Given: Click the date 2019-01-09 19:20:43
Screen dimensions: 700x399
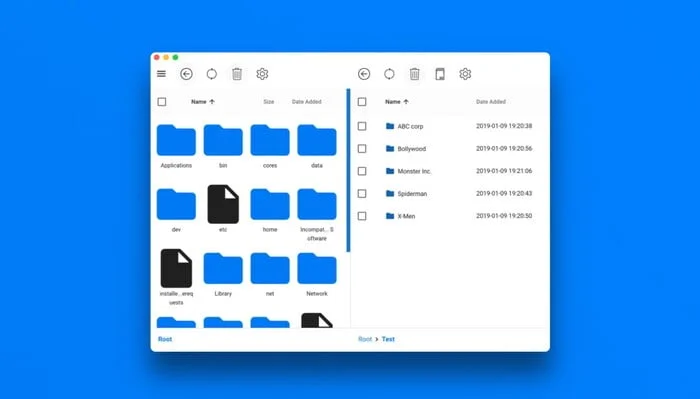Looking at the screenshot, I should pyautogui.click(x=504, y=193).
